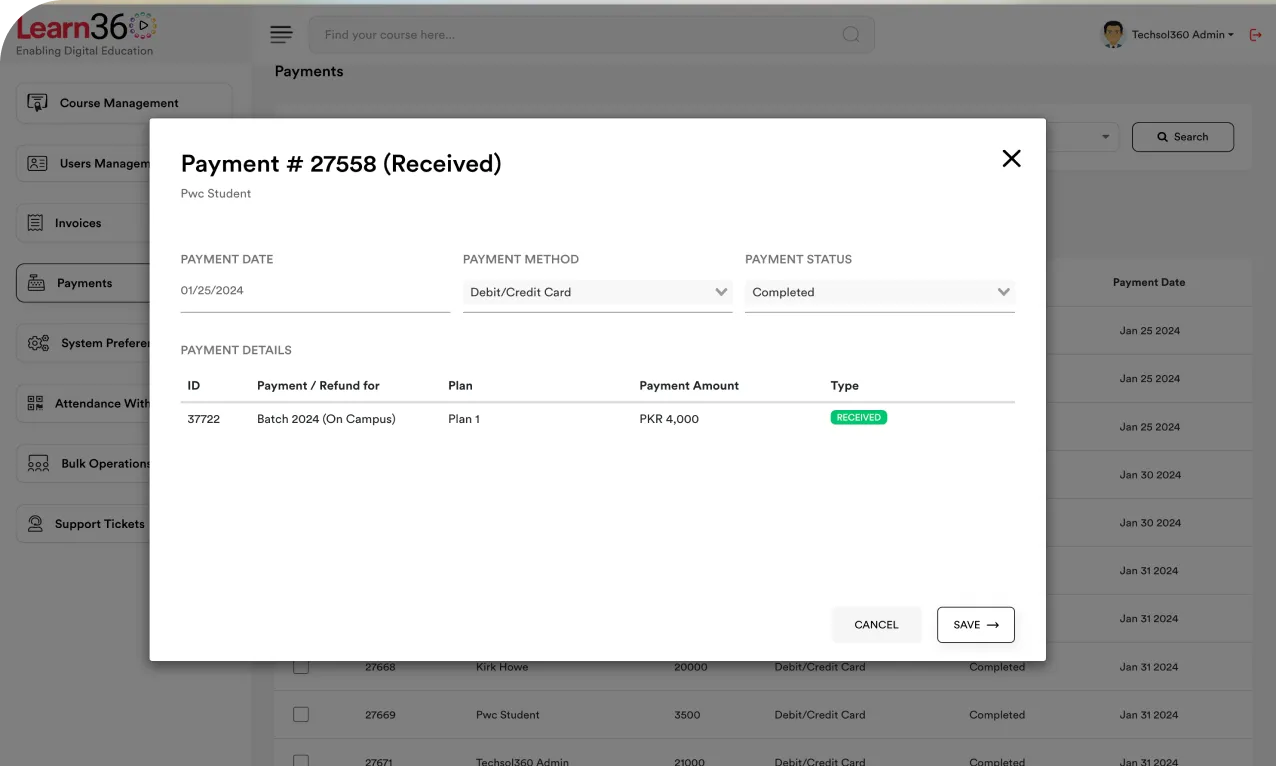Open the filter dropdown beside Search button
Screen dimensions: 1276x766
click(1106, 137)
